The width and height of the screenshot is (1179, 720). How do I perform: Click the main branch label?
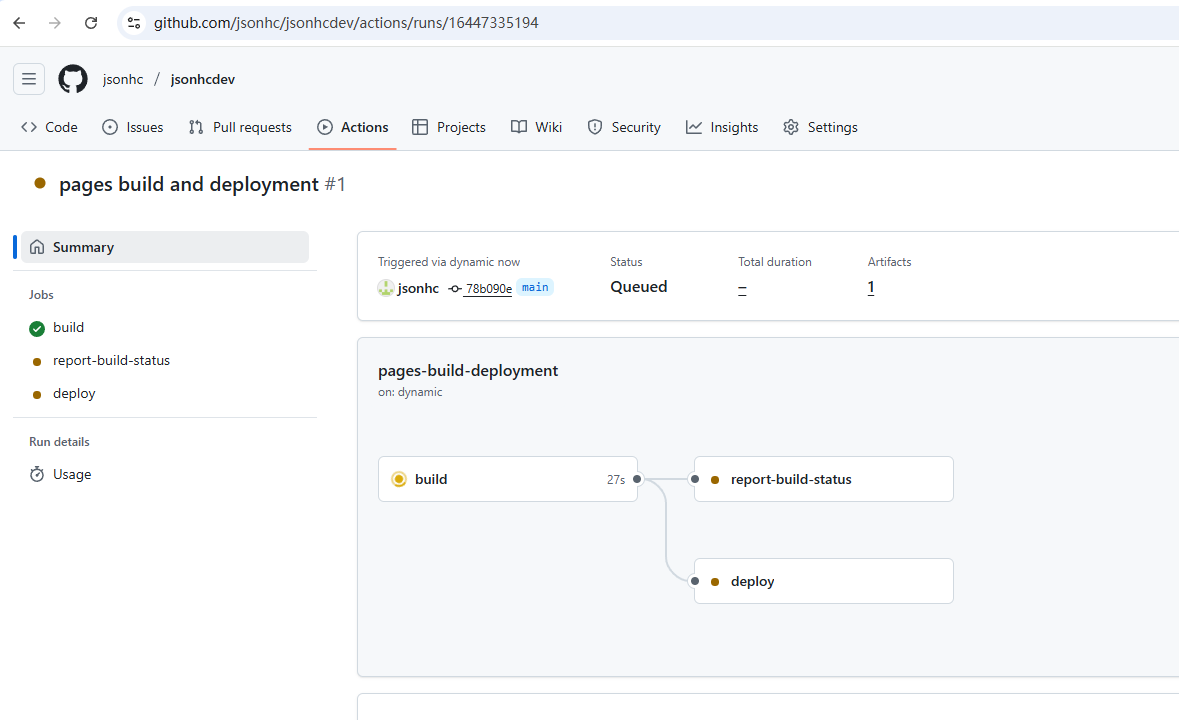tap(535, 287)
